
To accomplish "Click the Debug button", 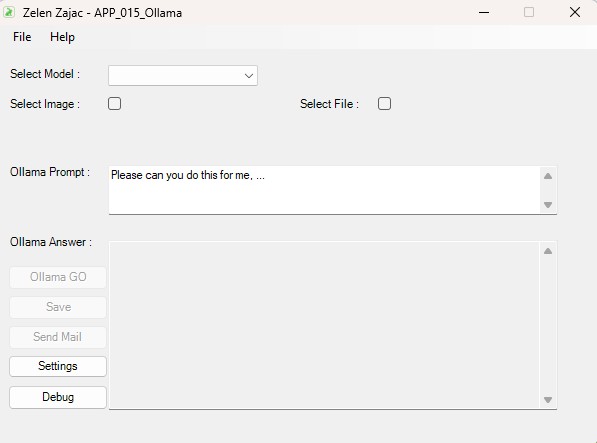I will coord(58,397).
